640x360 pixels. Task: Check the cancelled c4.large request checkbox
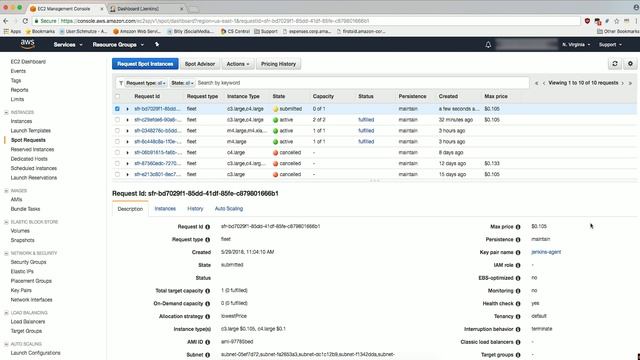(118, 152)
